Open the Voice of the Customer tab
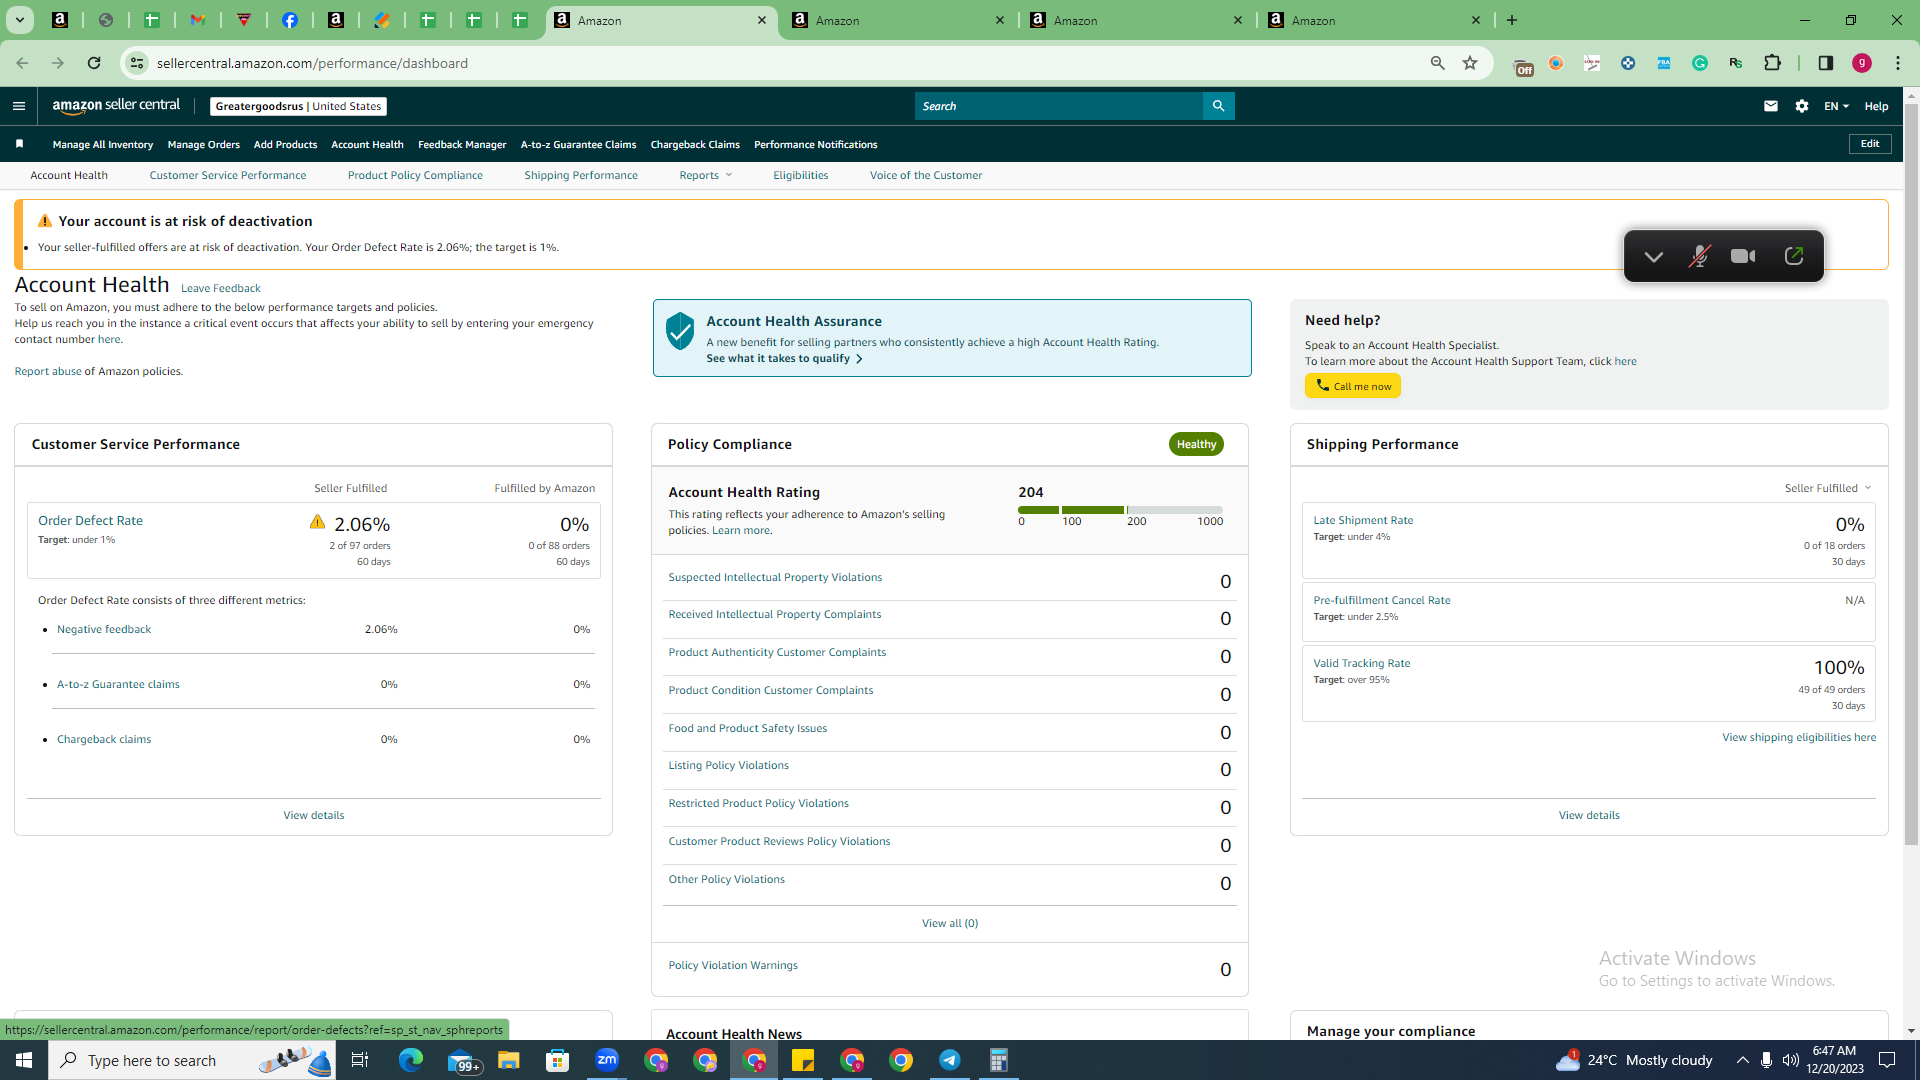This screenshot has height=1080, width=1920. (x=926, y=175)
